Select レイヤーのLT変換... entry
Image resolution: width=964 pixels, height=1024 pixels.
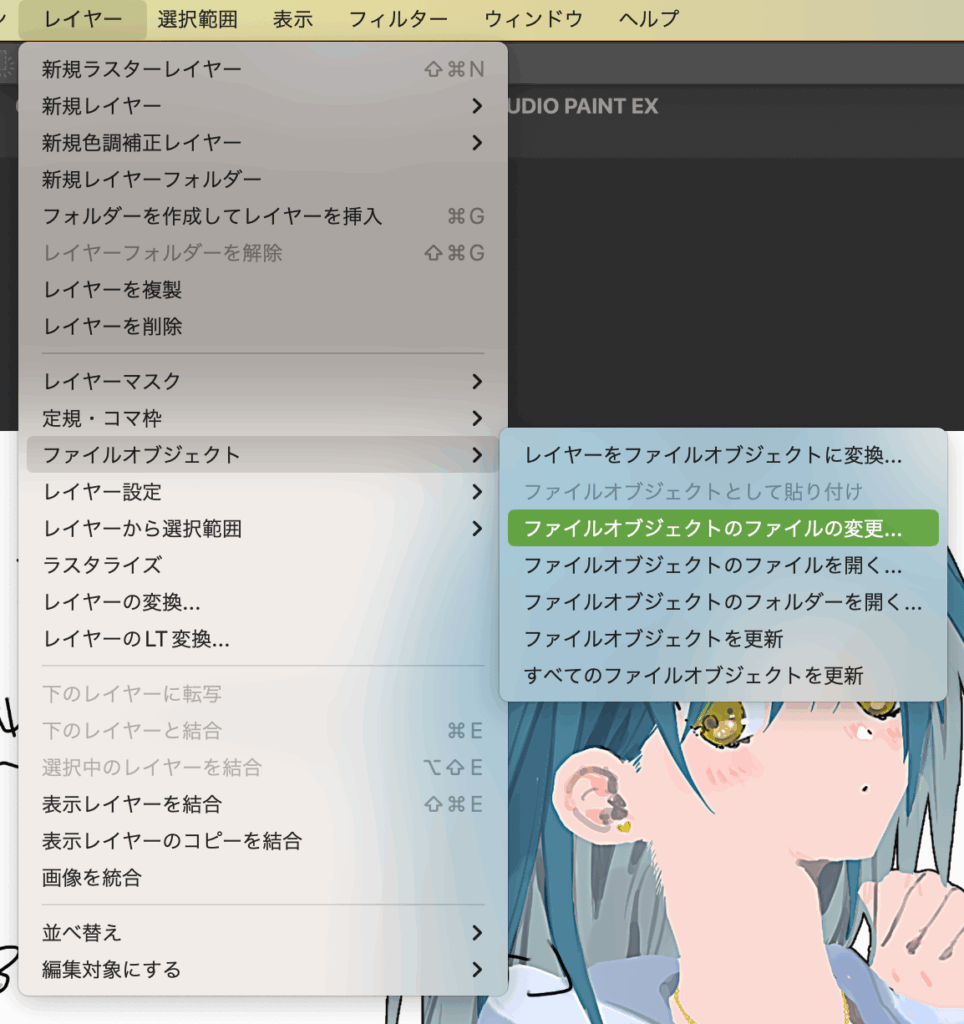(263, 639)
